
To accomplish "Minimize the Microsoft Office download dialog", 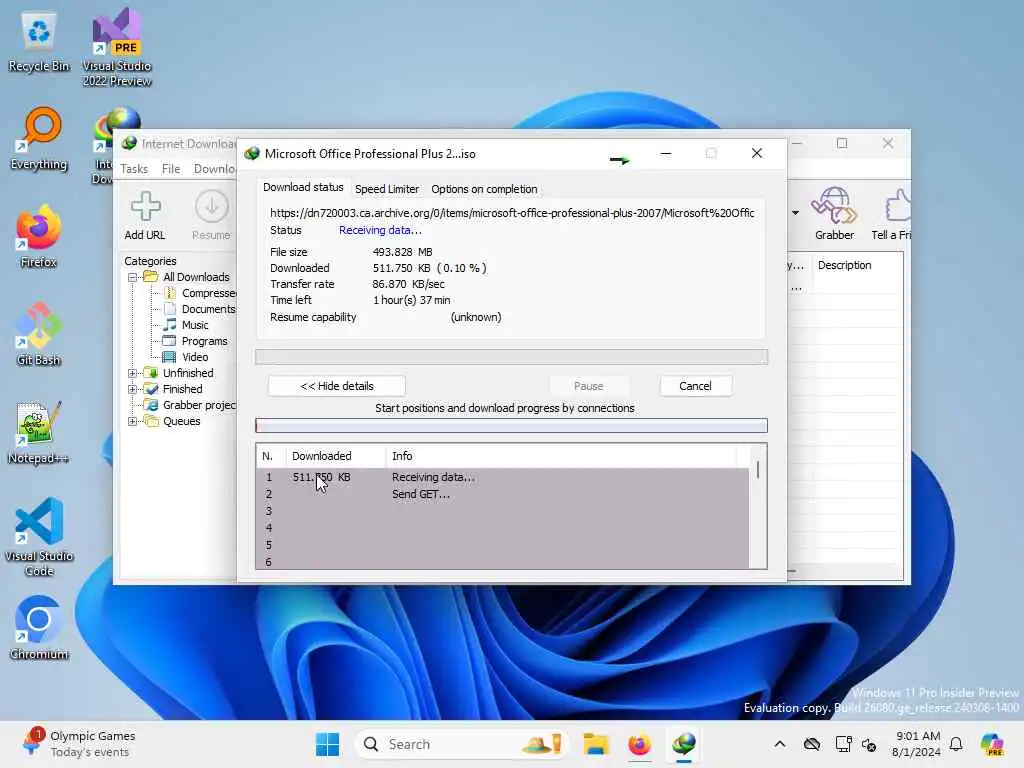I will tap(665, 153).
